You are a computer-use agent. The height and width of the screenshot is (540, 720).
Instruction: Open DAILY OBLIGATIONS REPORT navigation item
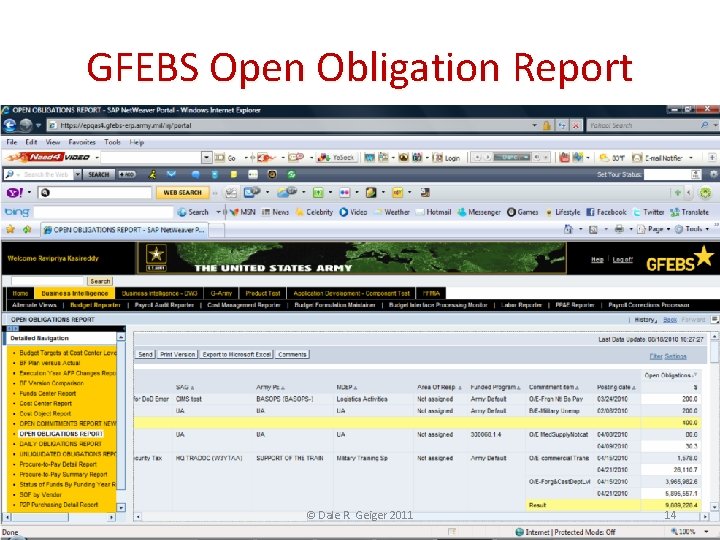[x=60, y=444]
